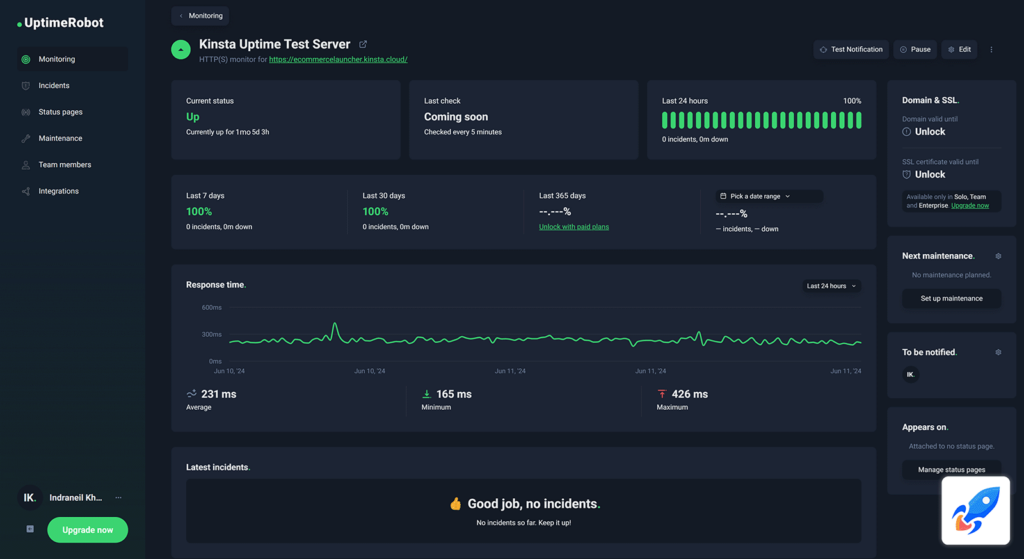Open the Pick a date range dropdown
This screenshot has width=1024, height=559.
pyautogui.click(x=769, y=196)
